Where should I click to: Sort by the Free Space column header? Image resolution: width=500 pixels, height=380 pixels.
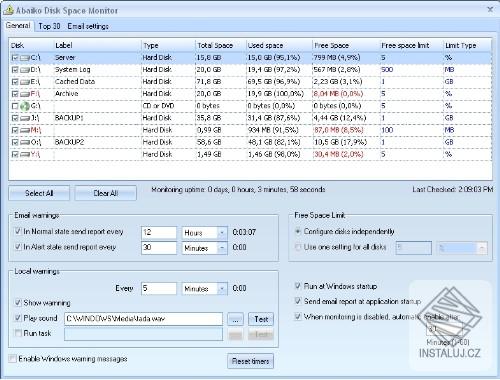click(346, 45)
